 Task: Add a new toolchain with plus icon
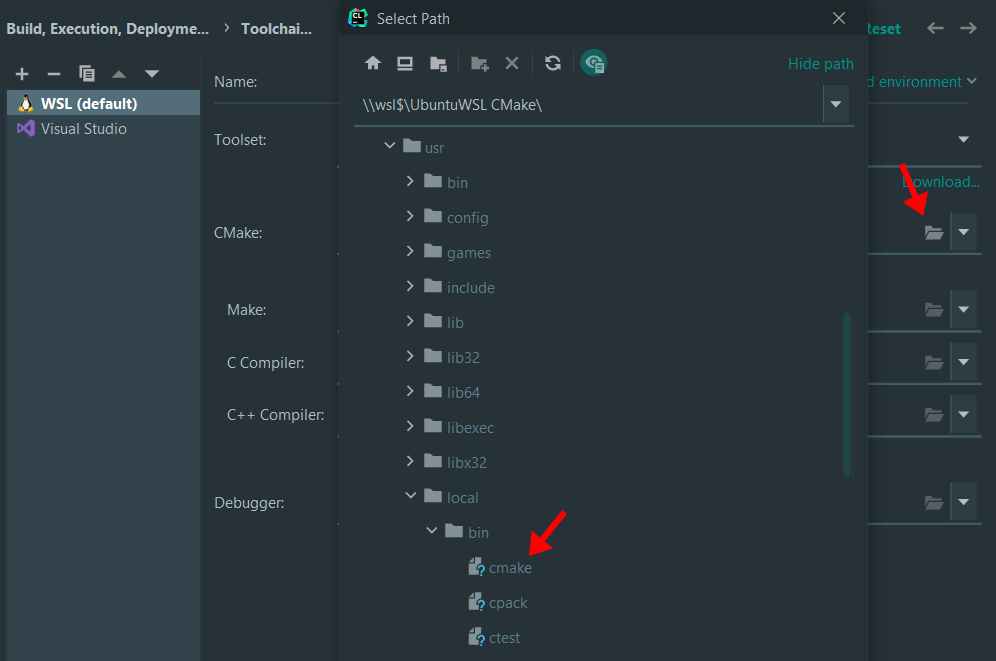[x=22, y=74]
